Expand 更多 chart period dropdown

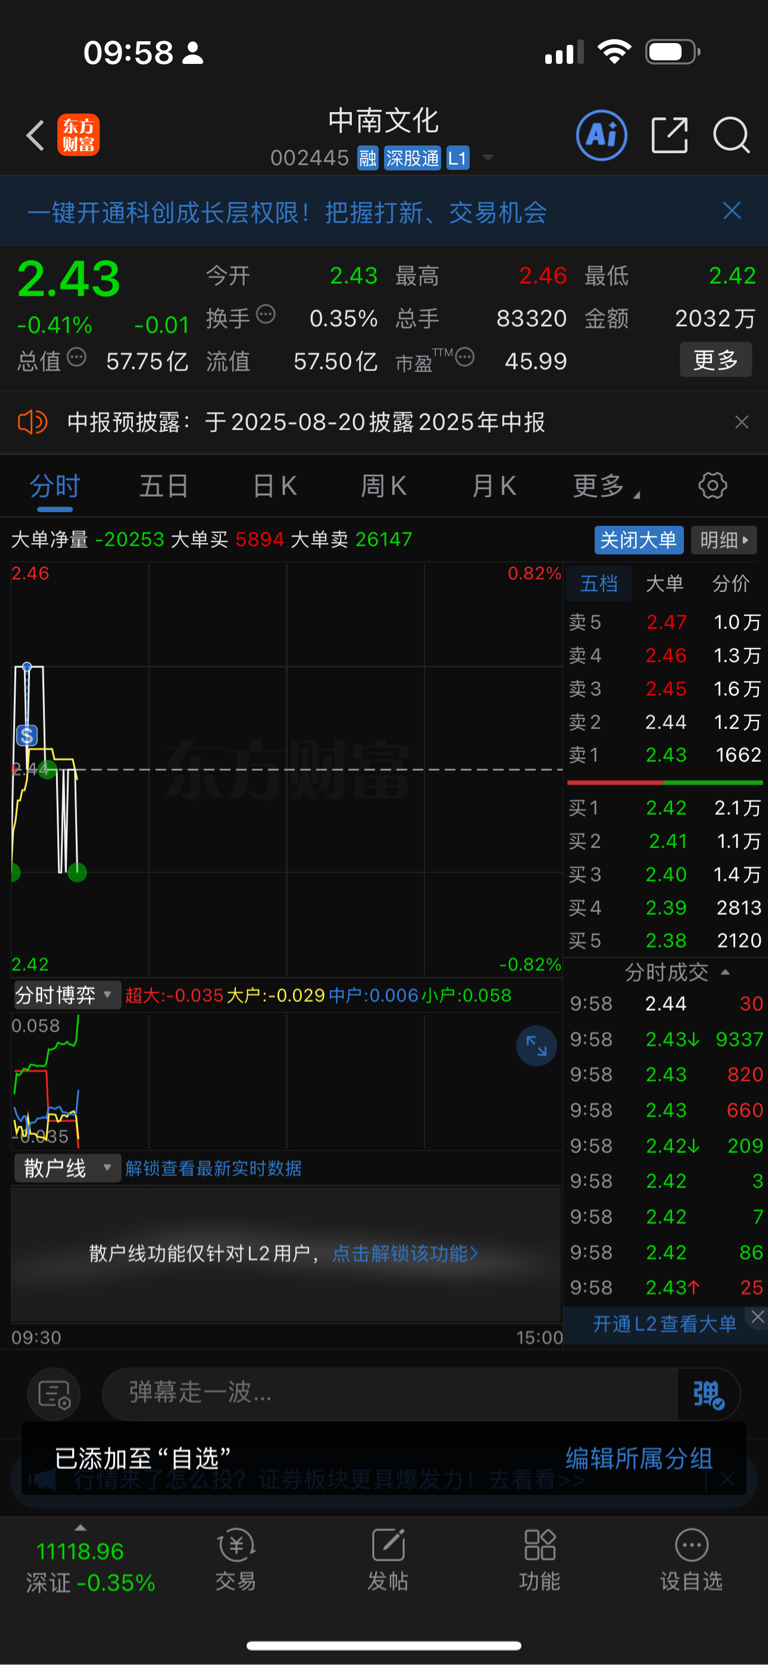(606, 486)
